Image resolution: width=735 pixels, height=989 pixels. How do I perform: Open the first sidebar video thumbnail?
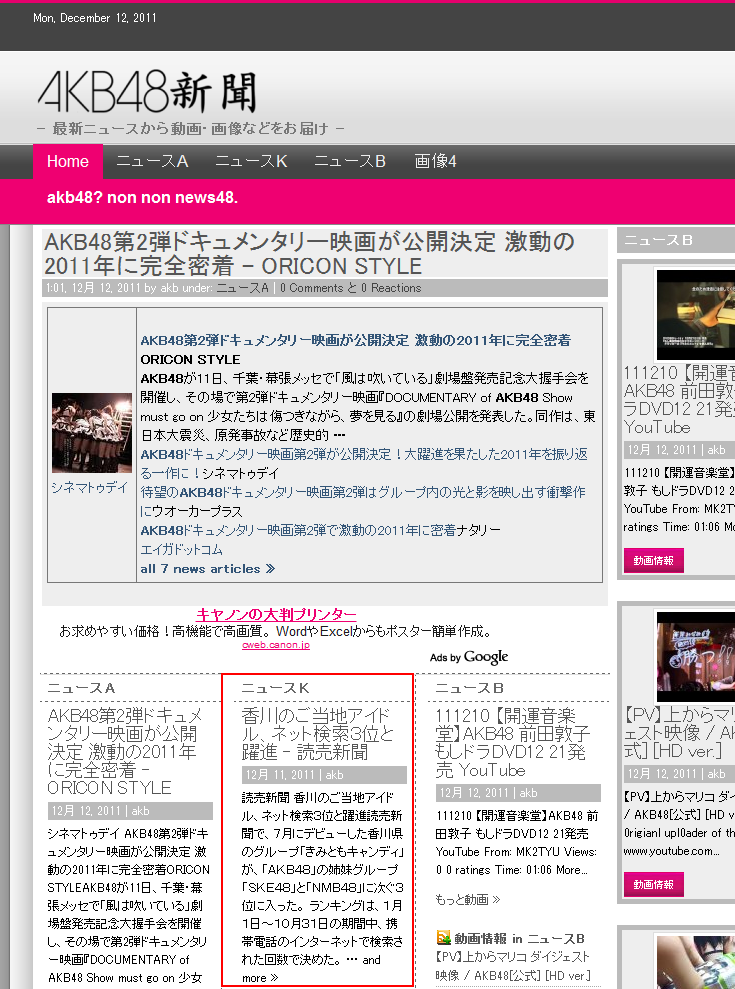(x=695, y=314)
